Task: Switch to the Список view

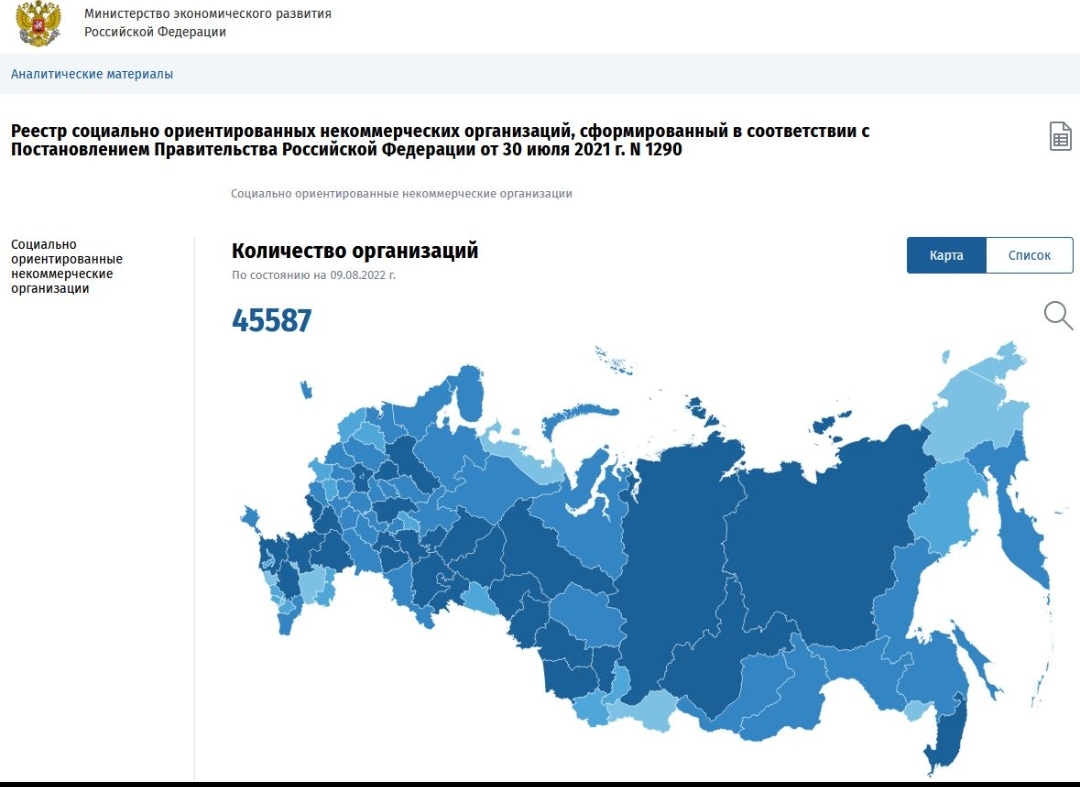Action: coord(1029,255)
